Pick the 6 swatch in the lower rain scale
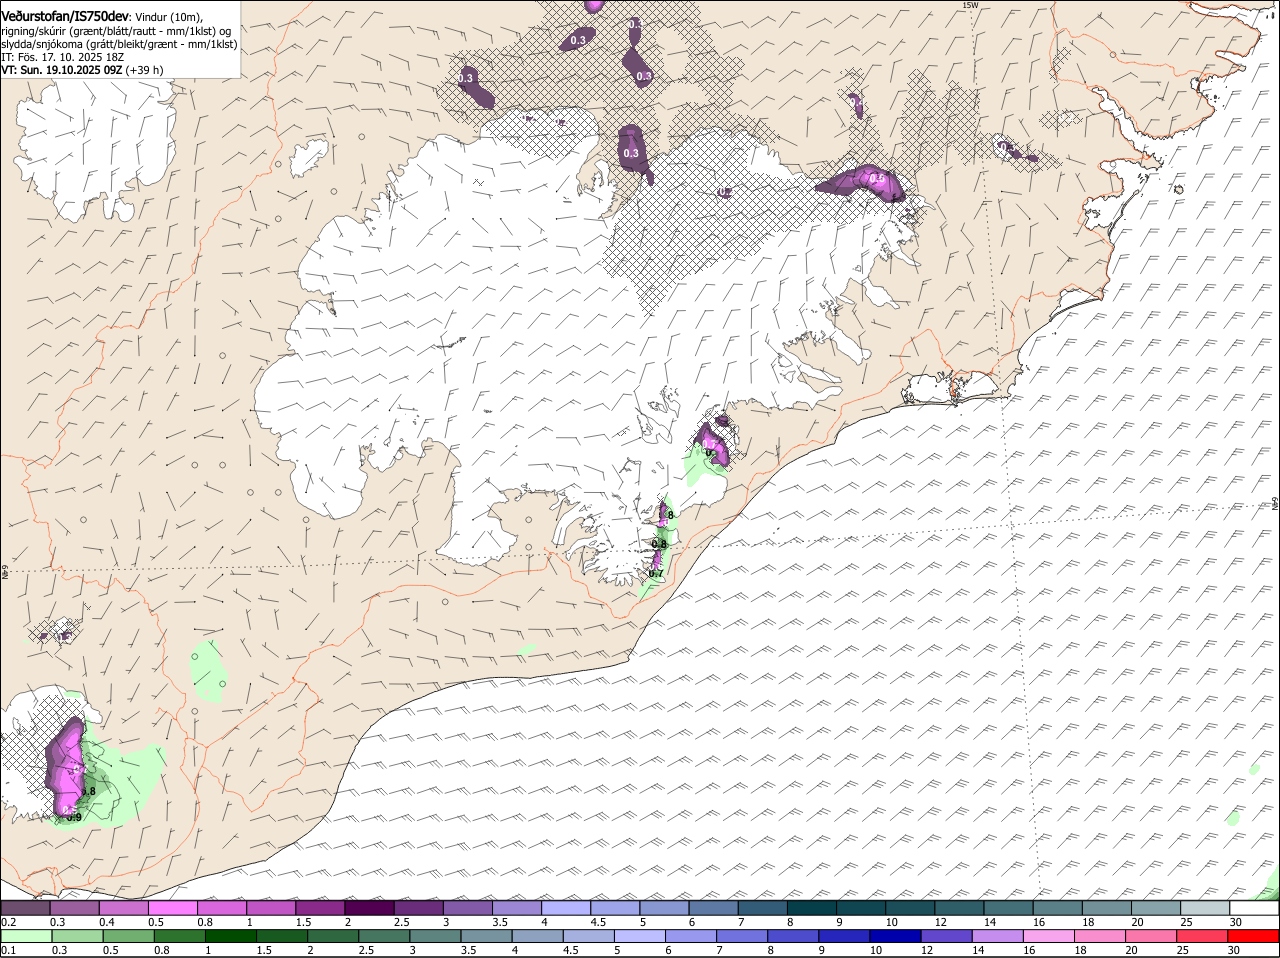The height and width of the screenshot is (958, 1280). click(690, 937)
